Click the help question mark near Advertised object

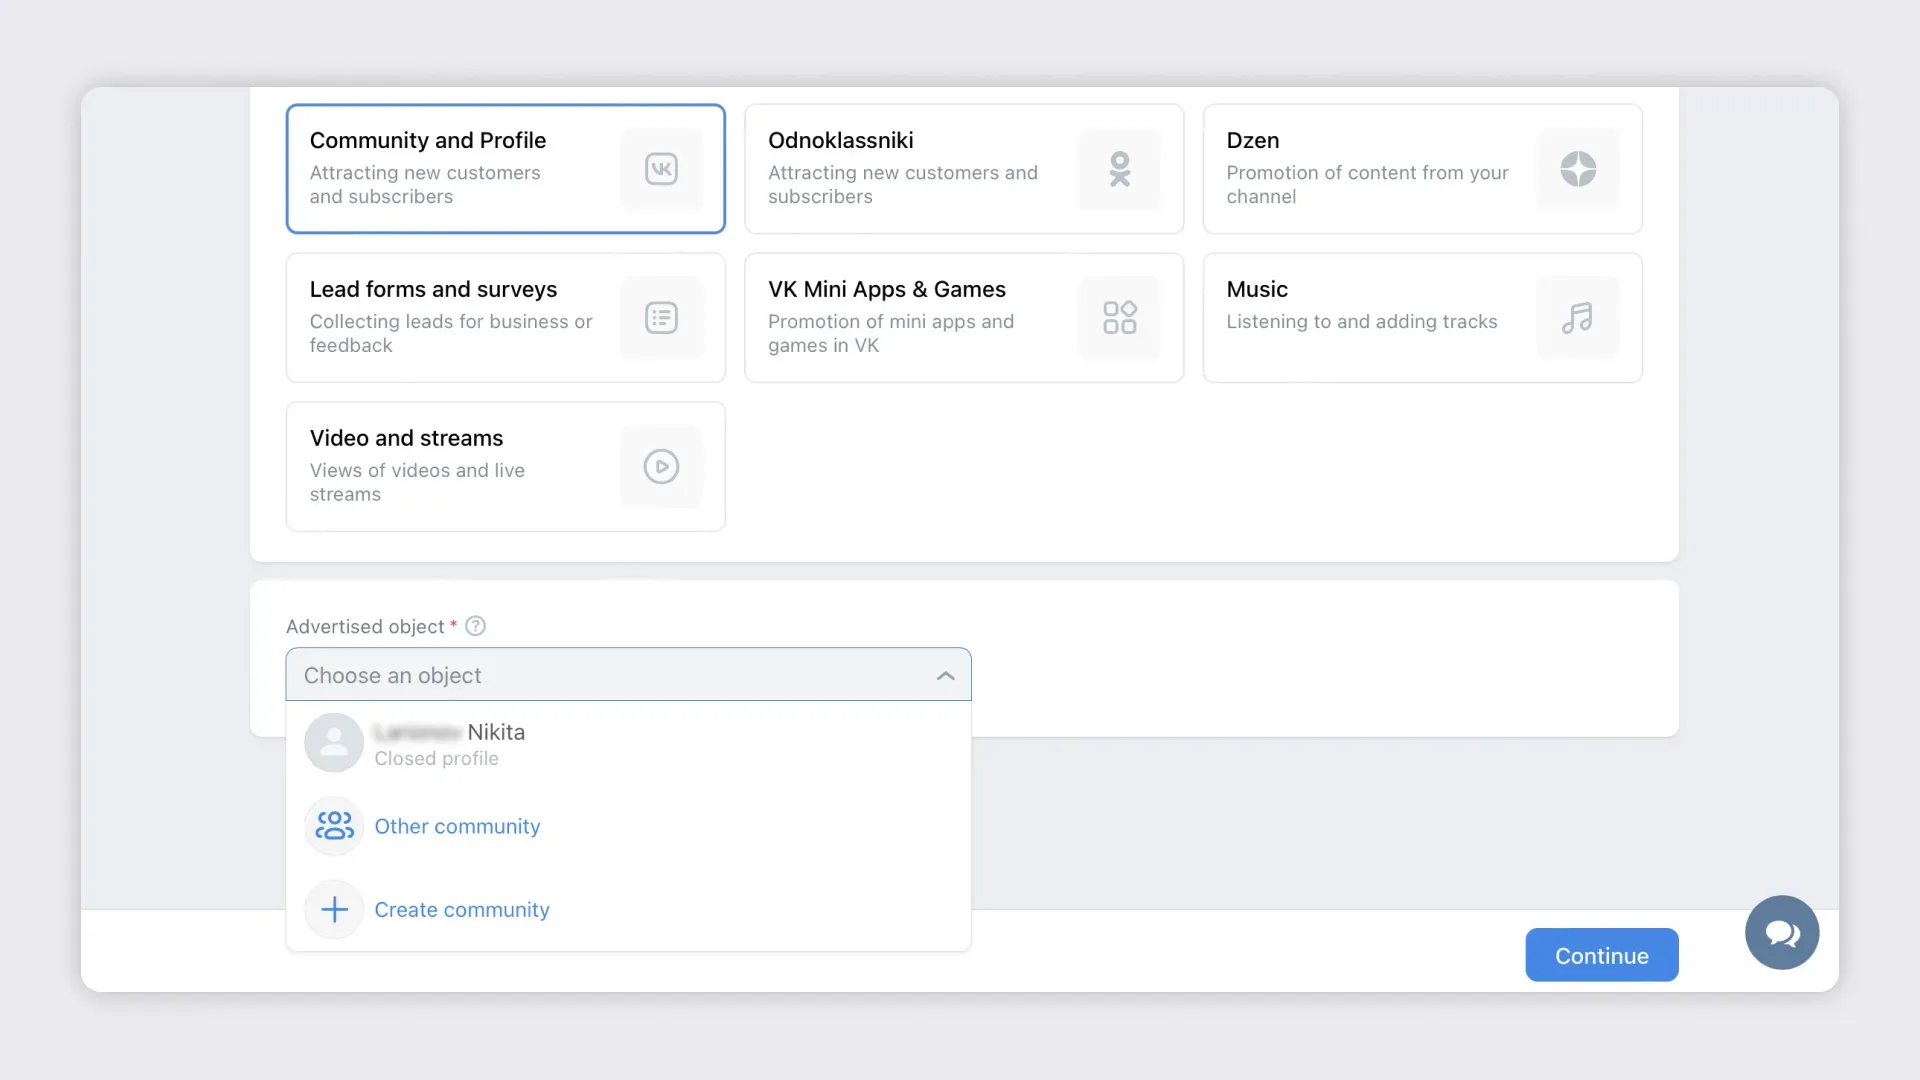pyautogui.click(x=476, y=626)
